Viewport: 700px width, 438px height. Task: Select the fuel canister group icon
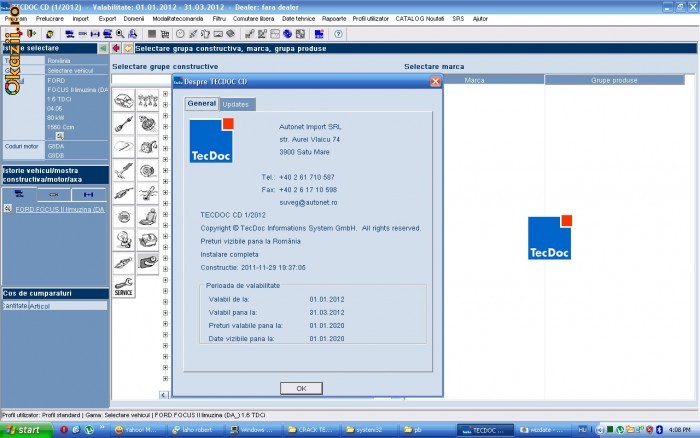click(x=148, y=147)
